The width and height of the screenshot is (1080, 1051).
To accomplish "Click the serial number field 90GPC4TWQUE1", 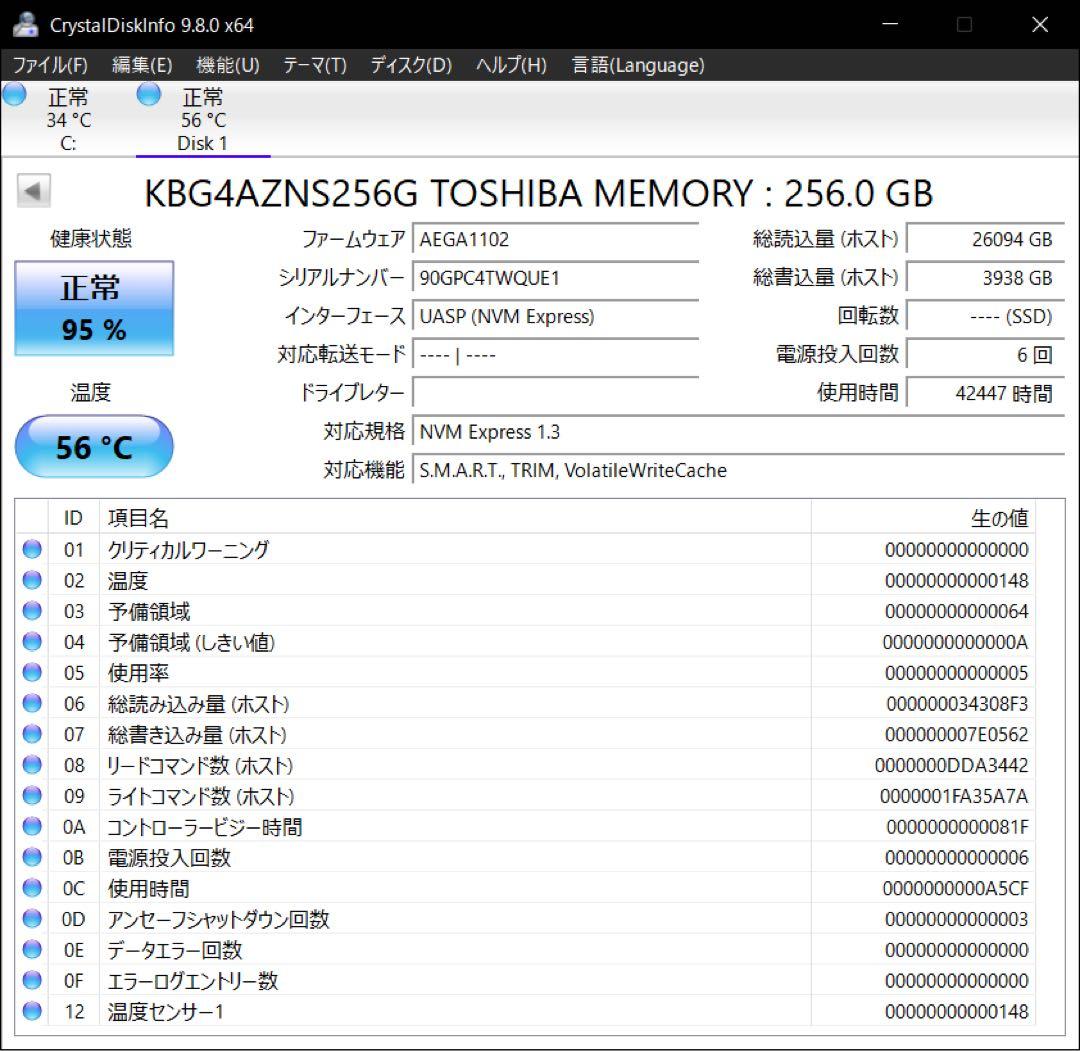I will (556, 278).
